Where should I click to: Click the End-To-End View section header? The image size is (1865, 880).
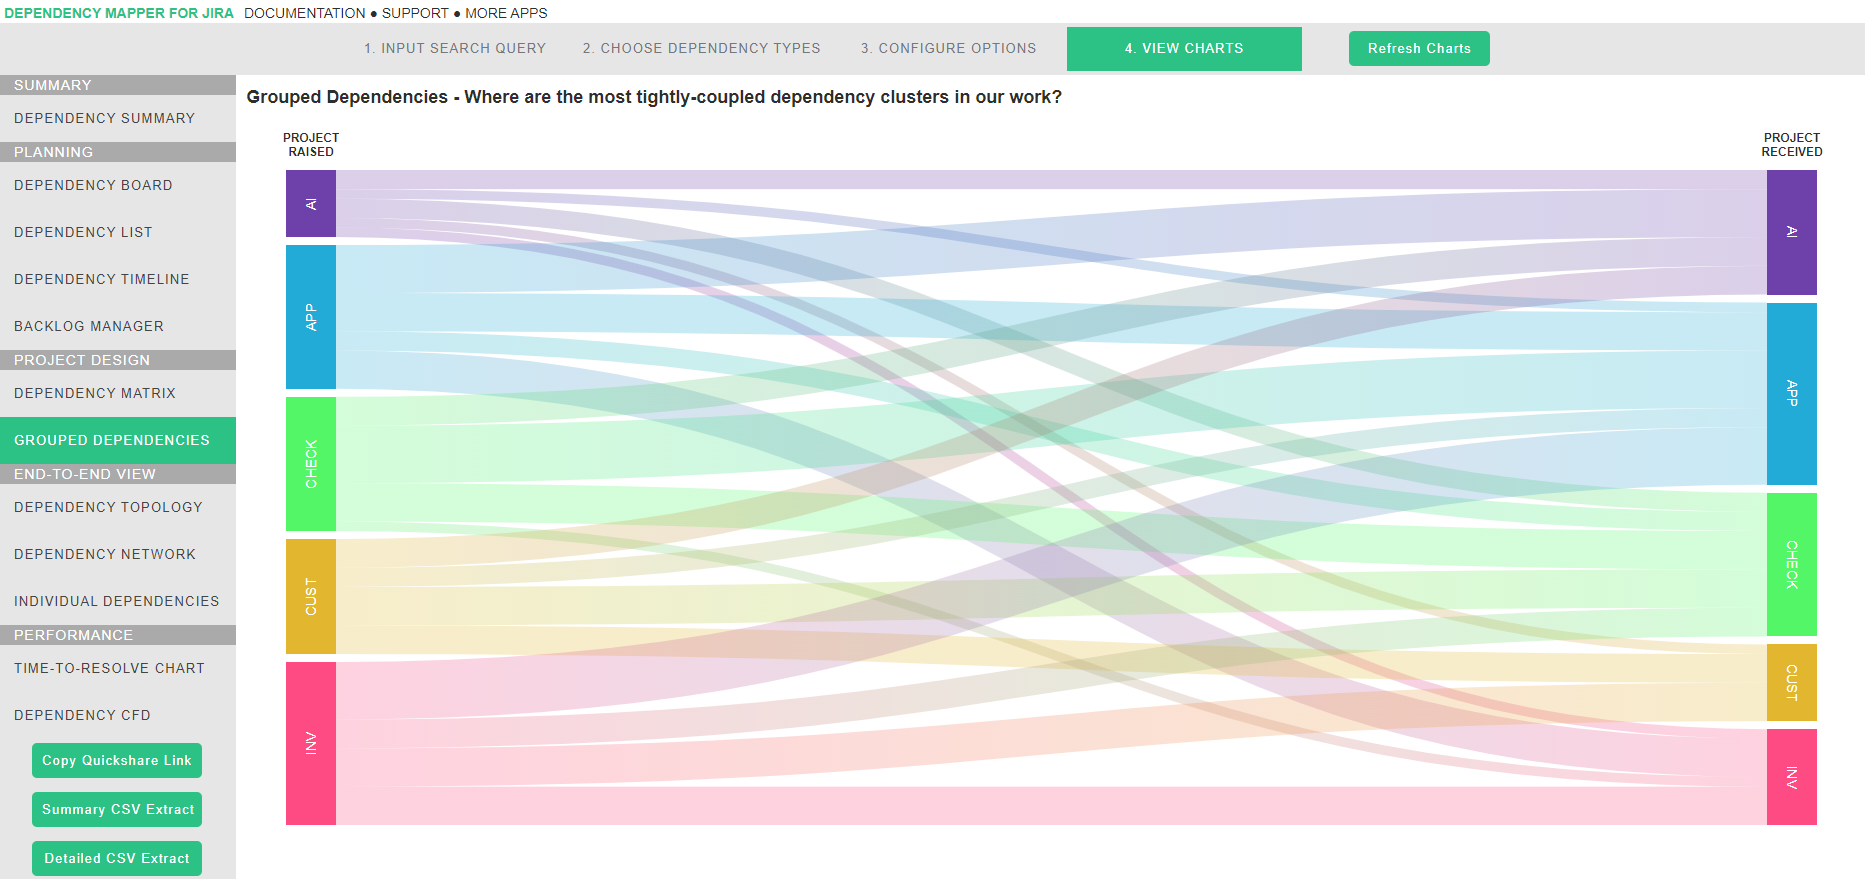tap(118, 474)
